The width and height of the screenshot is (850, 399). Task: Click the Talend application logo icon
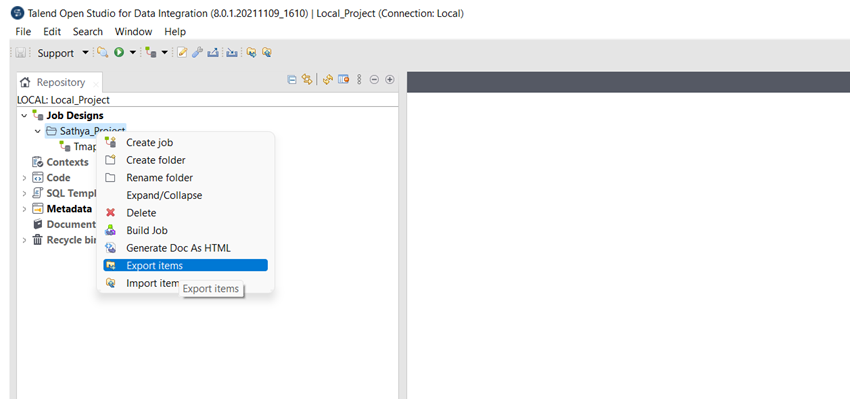17,13
